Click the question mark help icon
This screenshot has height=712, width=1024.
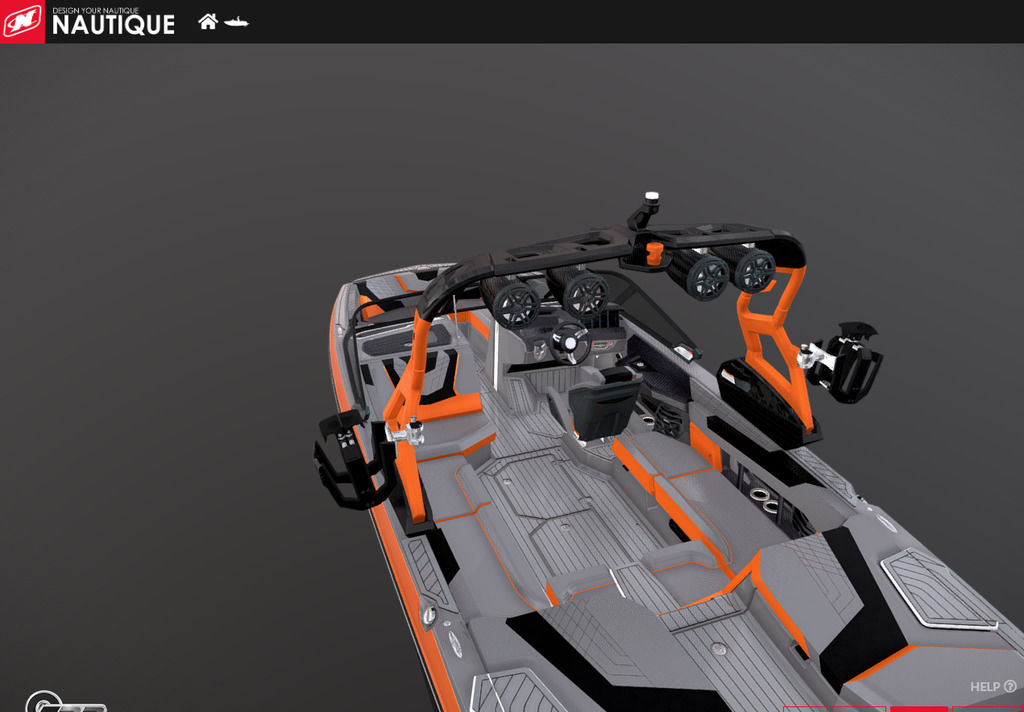[1010, 687]
